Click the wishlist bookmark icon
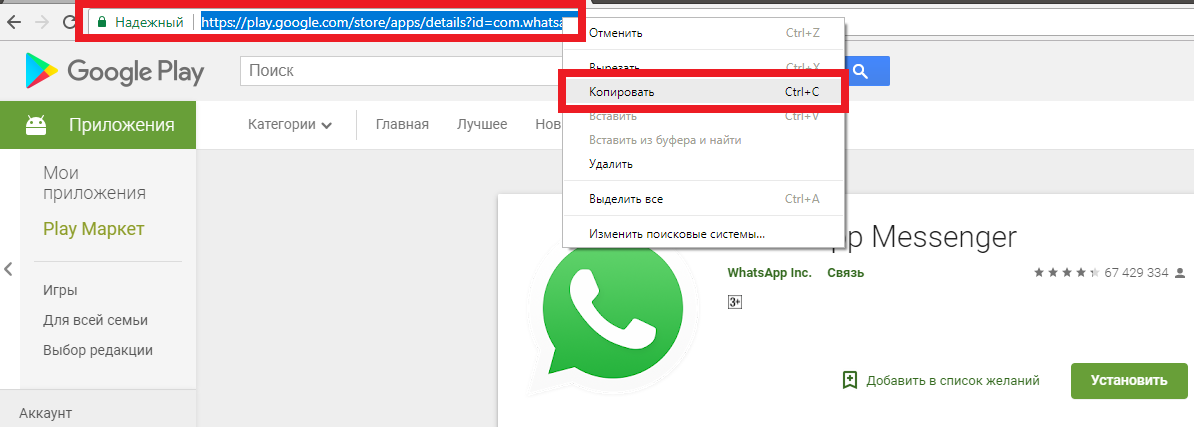The height and width of the screenshot is (427, 1194). [x=851, y=380]
